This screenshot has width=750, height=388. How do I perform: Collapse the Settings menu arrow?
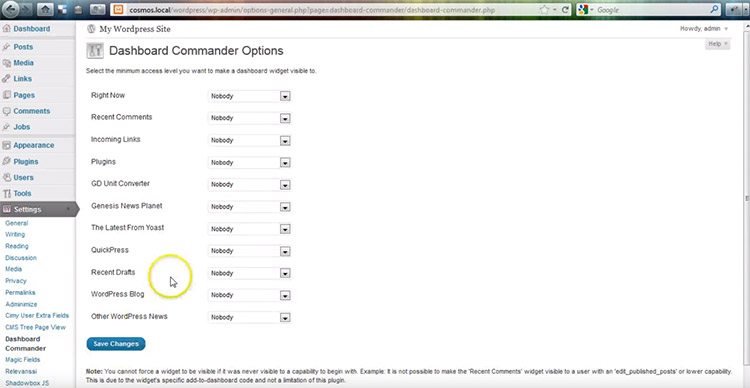pyautogui.click(x=68, y=210)
